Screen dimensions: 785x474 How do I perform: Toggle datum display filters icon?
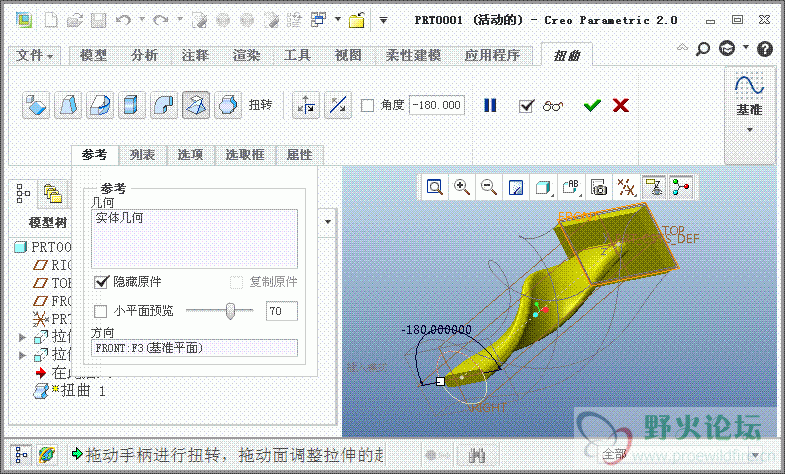[626, 188]
